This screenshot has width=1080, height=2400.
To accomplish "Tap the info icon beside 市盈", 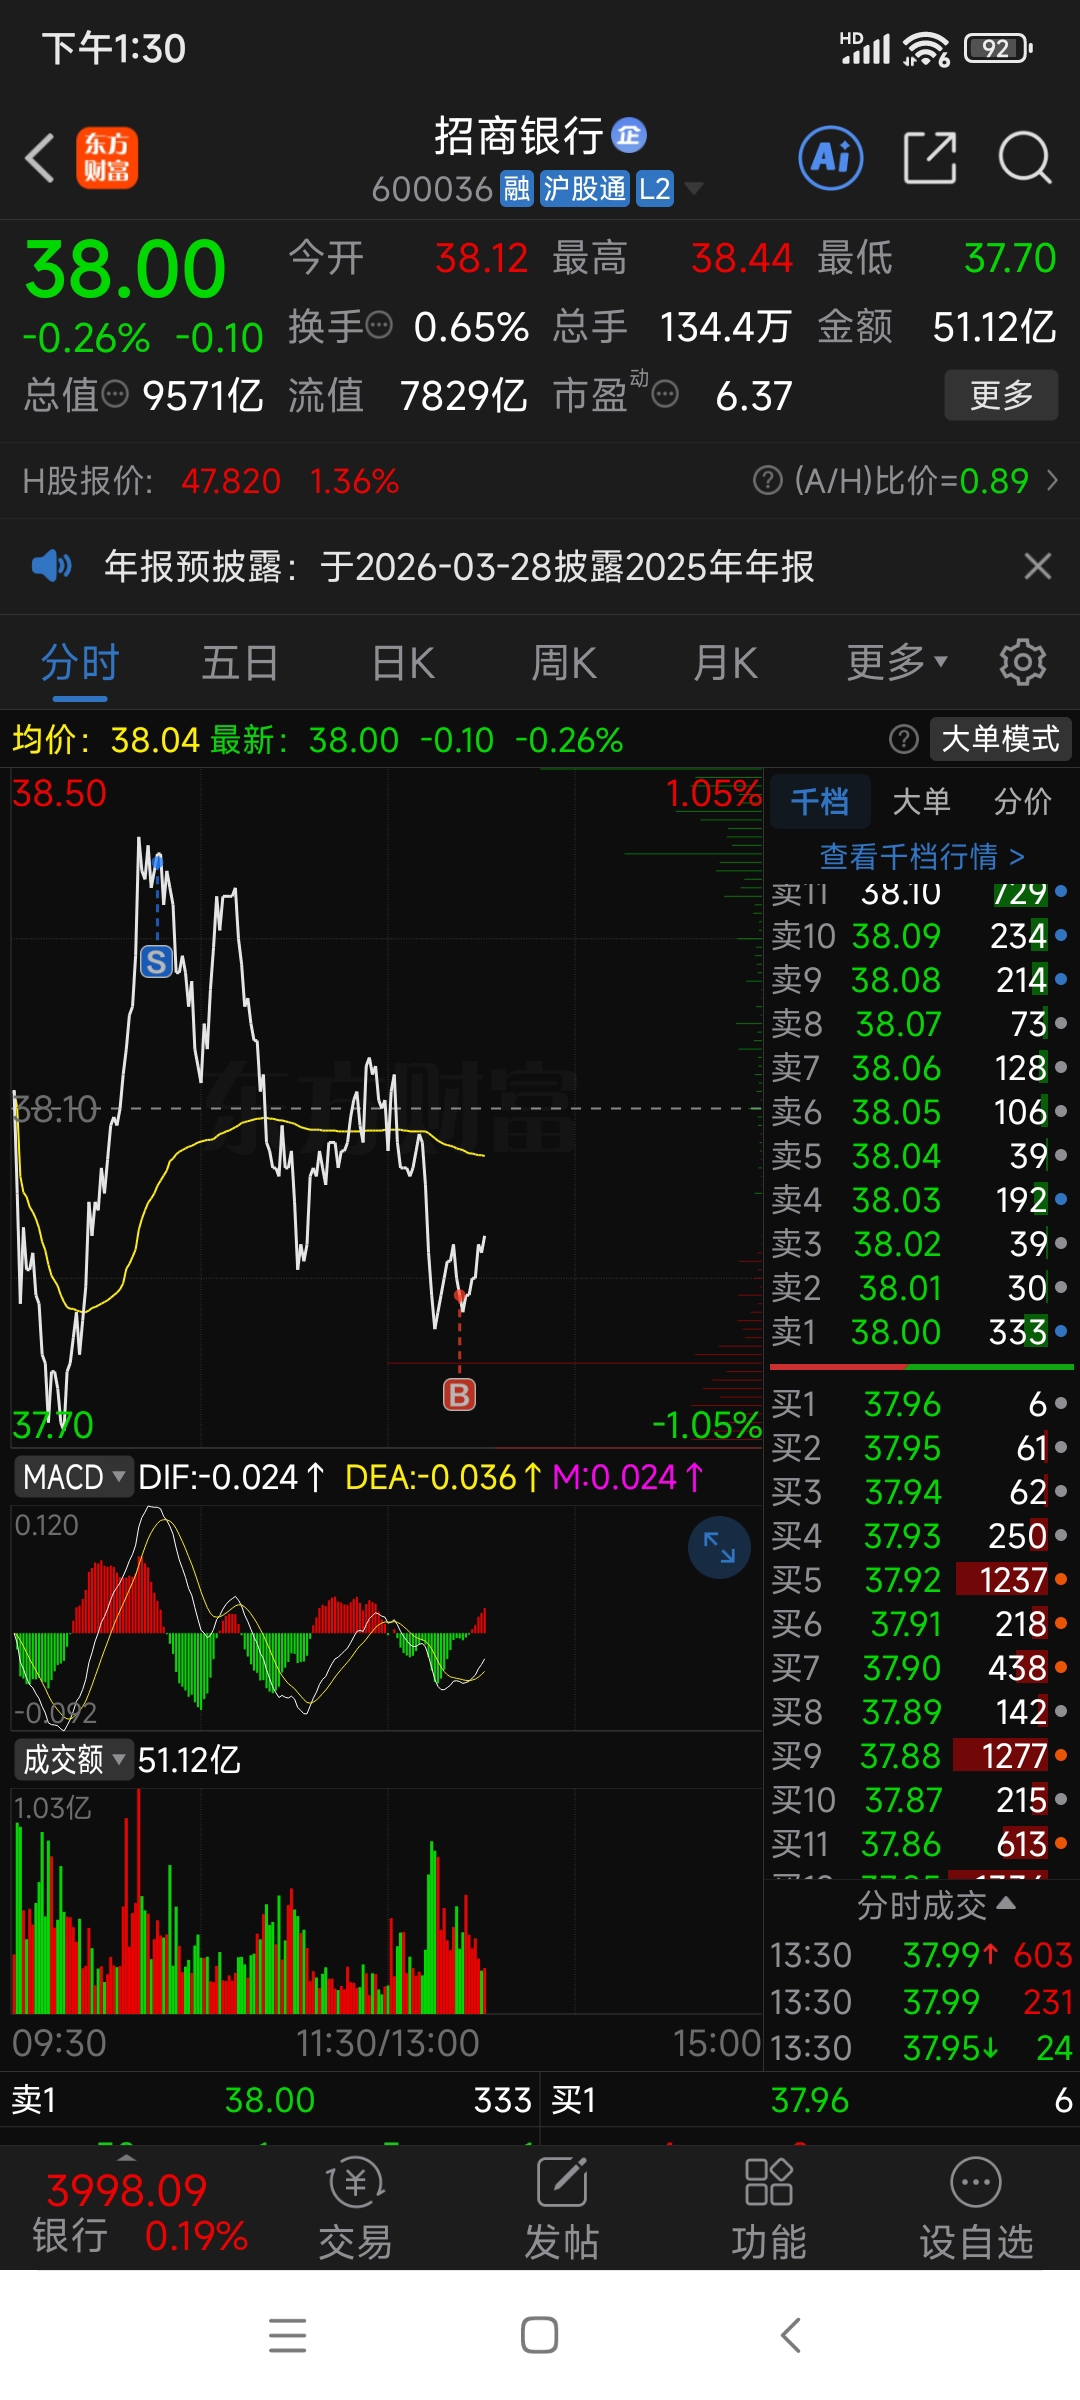I will (665, 394).
